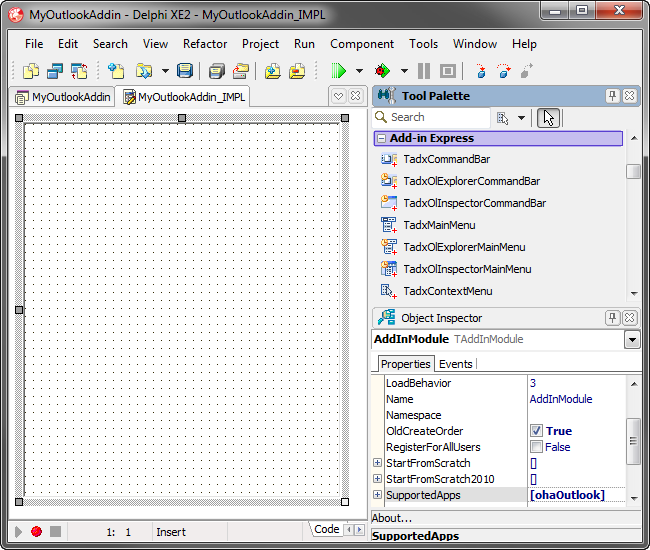Click the About... link in Object Inspector
Viewport: 650px width, 550px height.
coord(392,518)
